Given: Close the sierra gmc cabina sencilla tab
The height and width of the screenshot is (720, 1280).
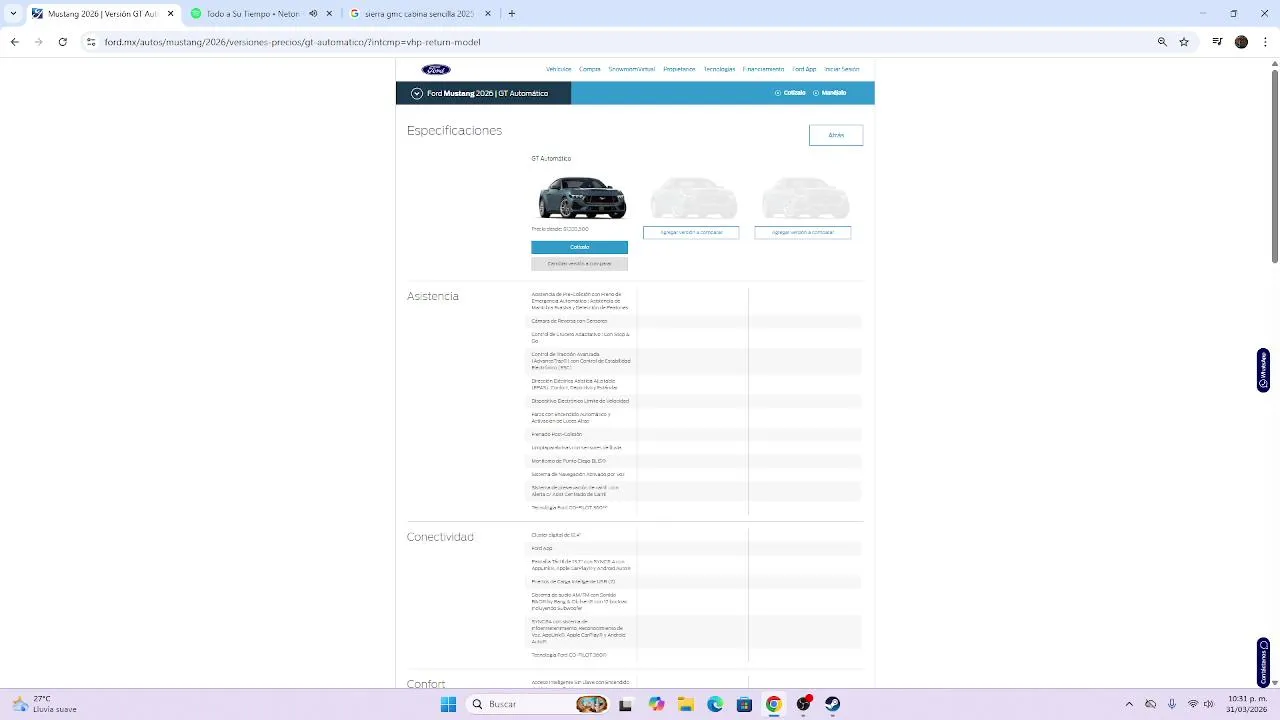Looking at the screenshot, I should click(488, 14).
